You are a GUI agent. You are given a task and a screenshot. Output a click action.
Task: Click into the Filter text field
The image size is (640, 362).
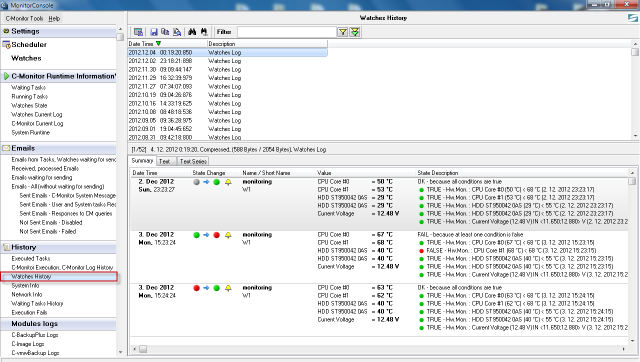pos(287,32)
